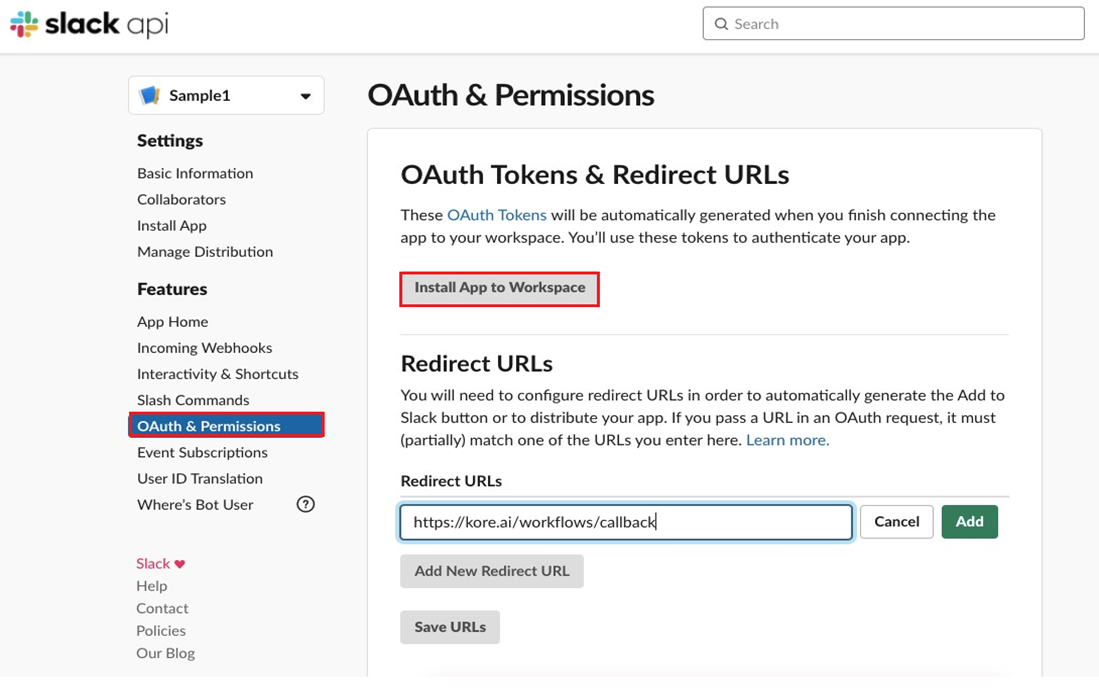The height and width of the screenshot is (697, 1099).
Task: Navigate to Event Subscriptions
Action: pyautogui.click(x=202, y=452)
